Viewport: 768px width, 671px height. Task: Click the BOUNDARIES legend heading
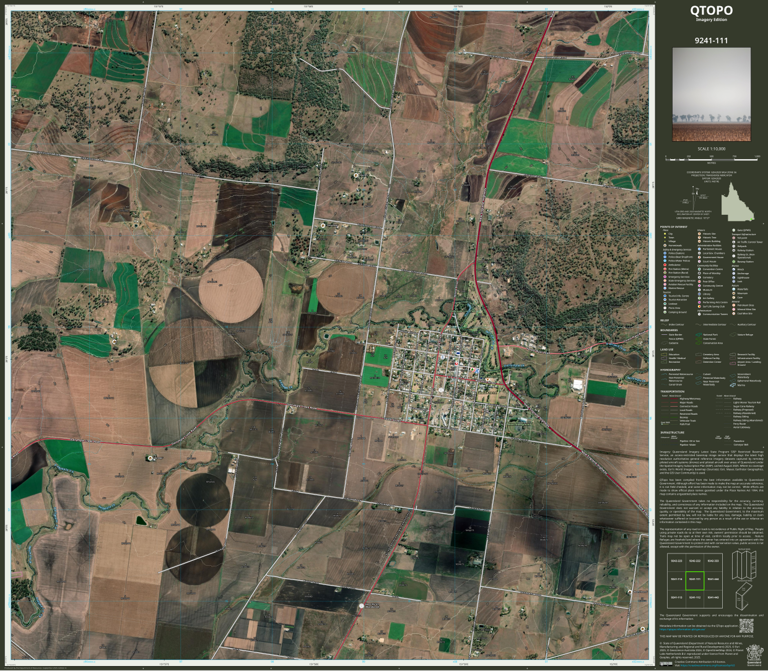point(669,330)
